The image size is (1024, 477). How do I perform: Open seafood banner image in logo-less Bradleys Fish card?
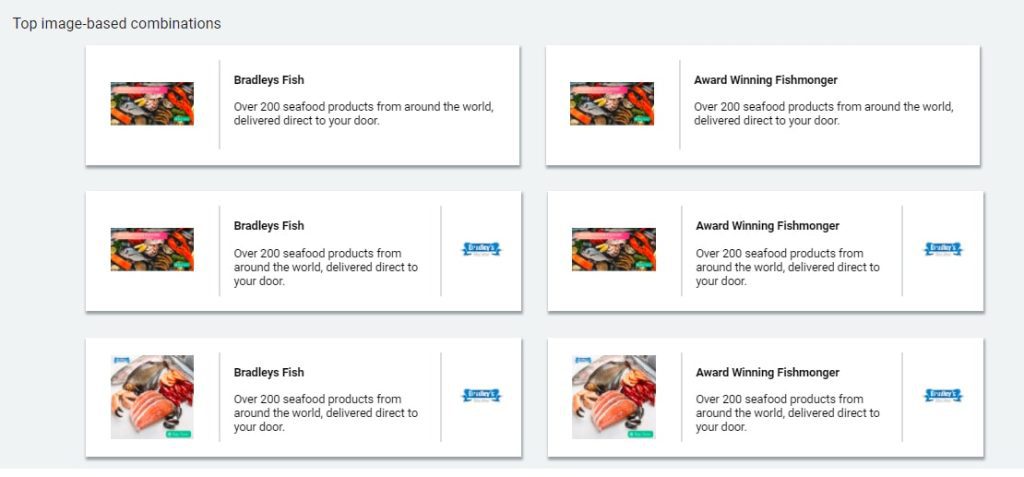(152, 104)
